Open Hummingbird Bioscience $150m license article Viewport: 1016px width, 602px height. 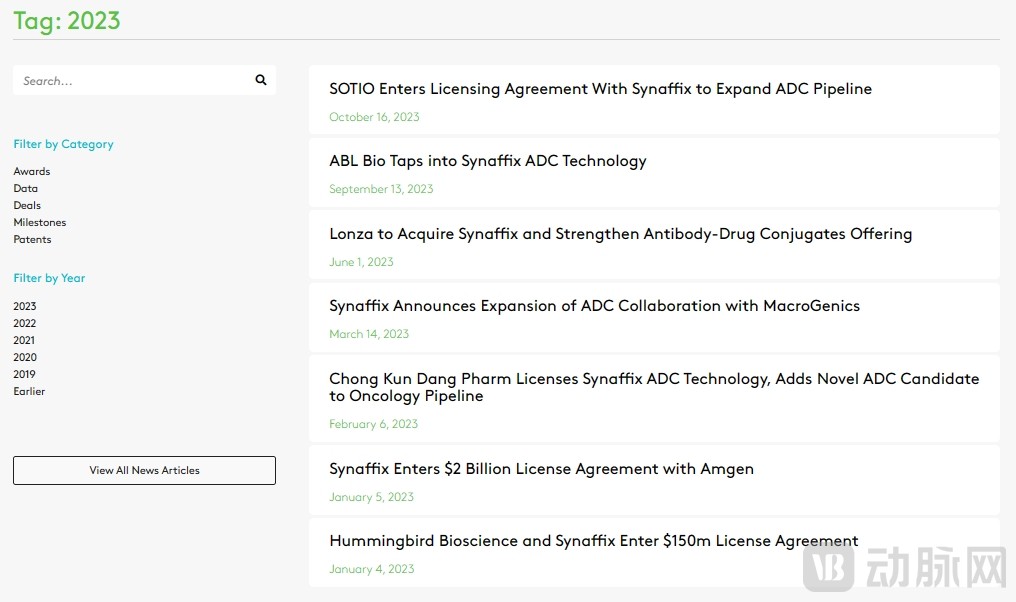point(593,541)
